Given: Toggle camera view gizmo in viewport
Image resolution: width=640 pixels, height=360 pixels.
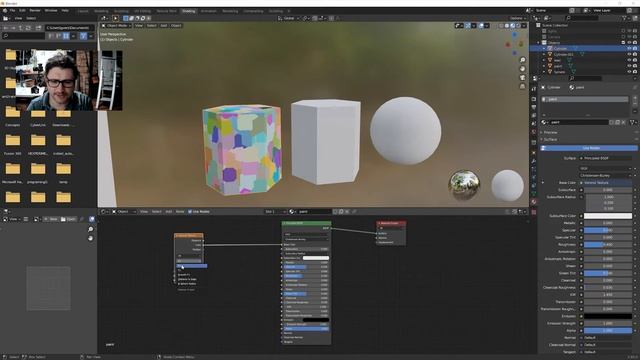Looking at the screenshot, I should (x=522, y=78).
